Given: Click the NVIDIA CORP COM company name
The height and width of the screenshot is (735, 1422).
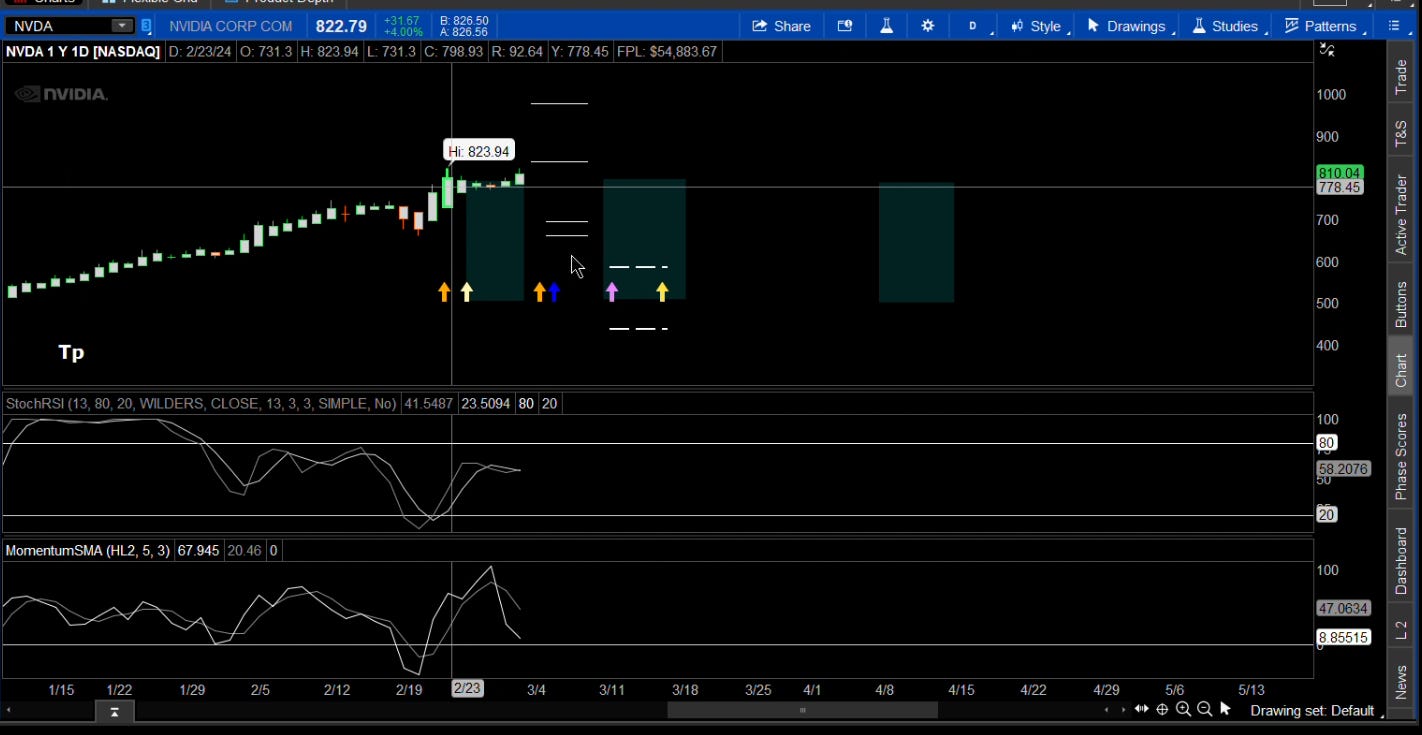Looking at the screenshot, I should [x=231, y=26].
